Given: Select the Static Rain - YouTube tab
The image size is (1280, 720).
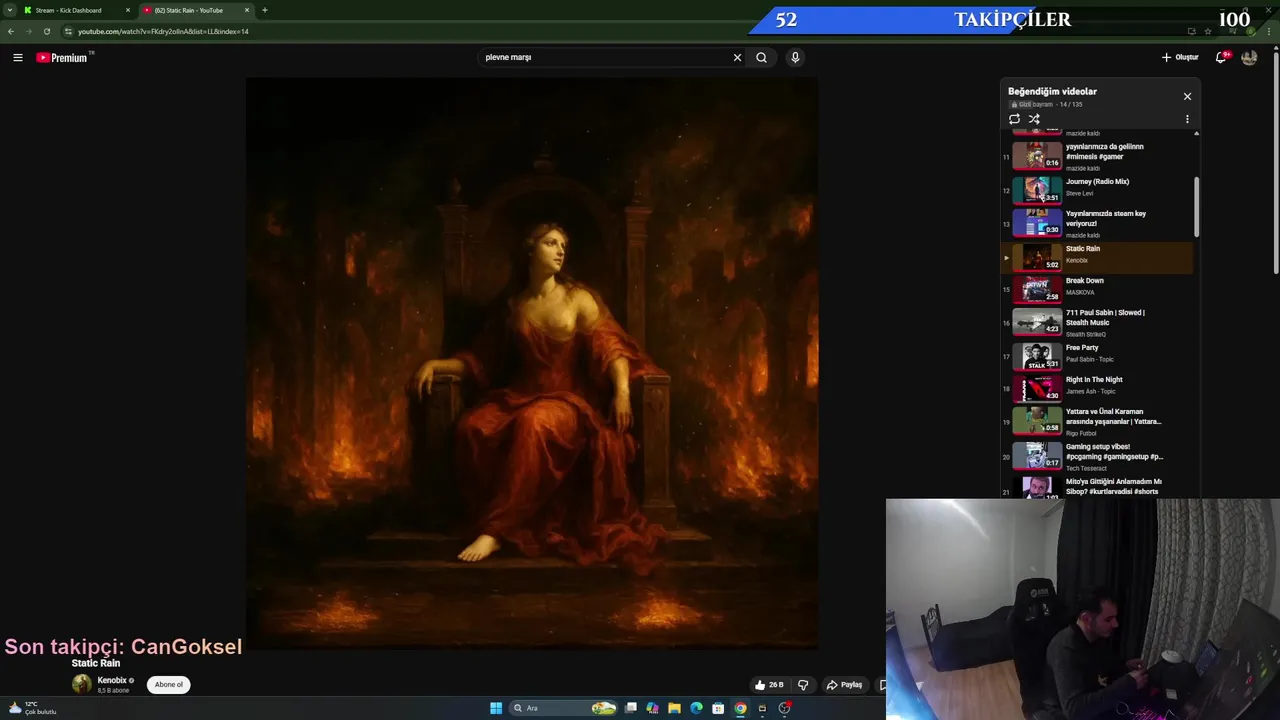Looking at the screenshot, I should [x=195, y=10].
